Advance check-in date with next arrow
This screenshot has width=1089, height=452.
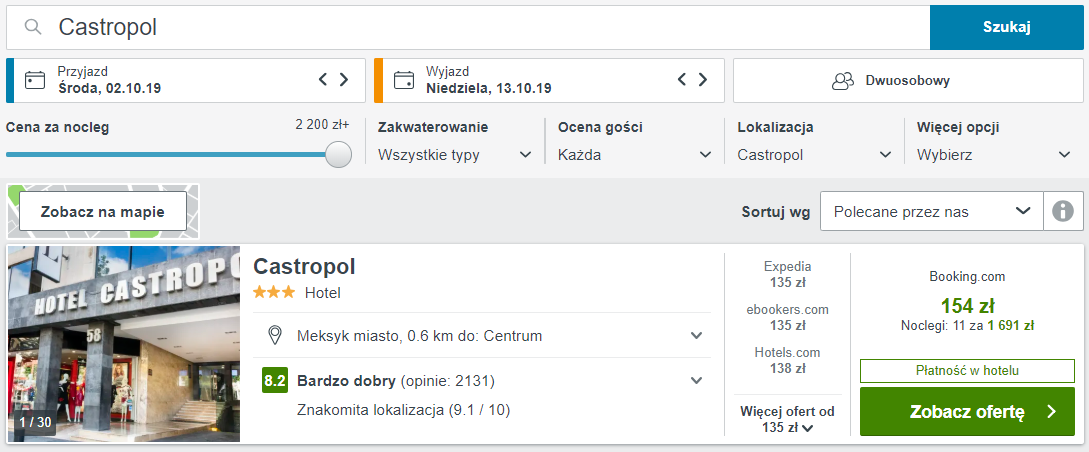(344, 79)
